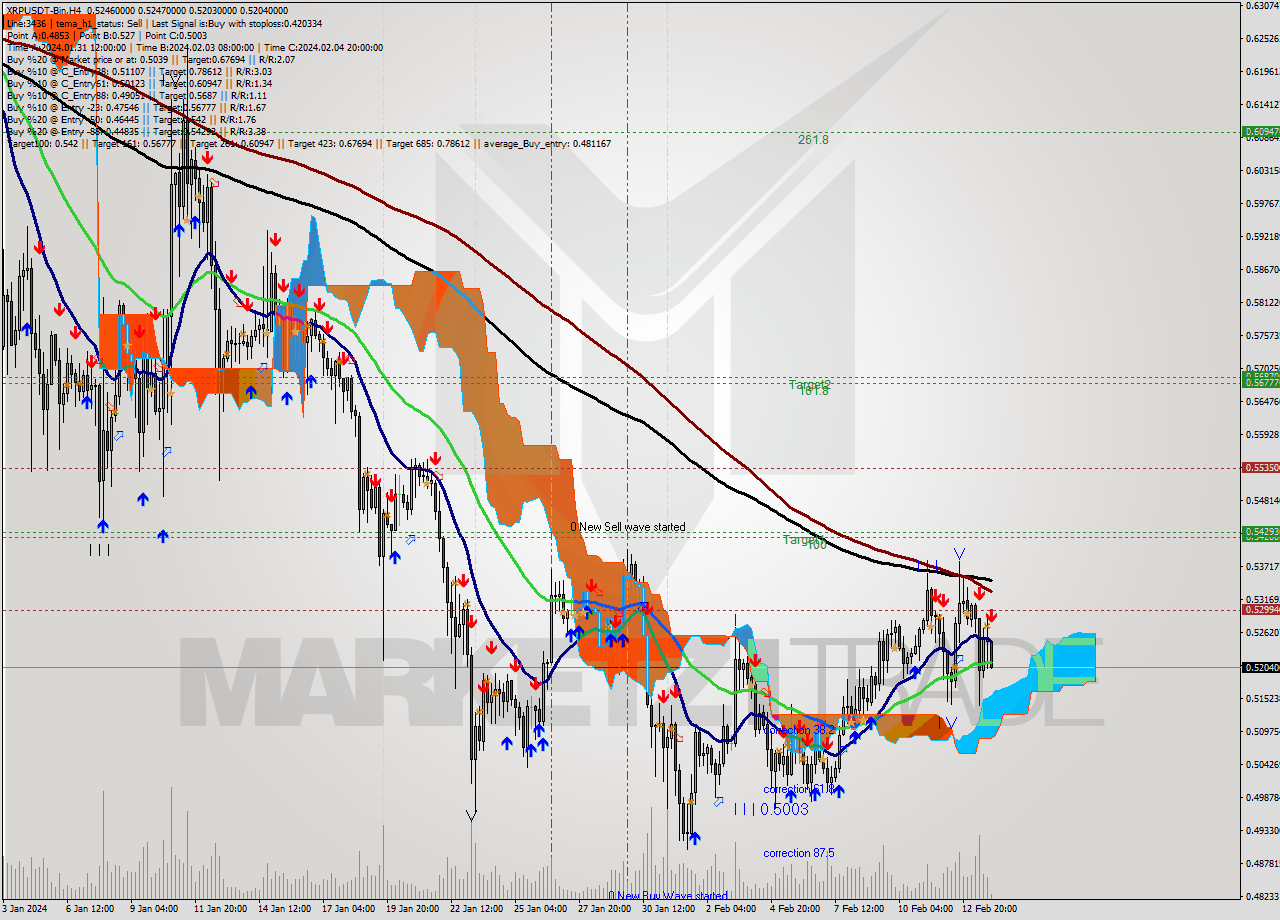Viewport: 1280px width, 920px height.
Task: Click the 0.49330 price axis label
Action: tap(1262, 830)
